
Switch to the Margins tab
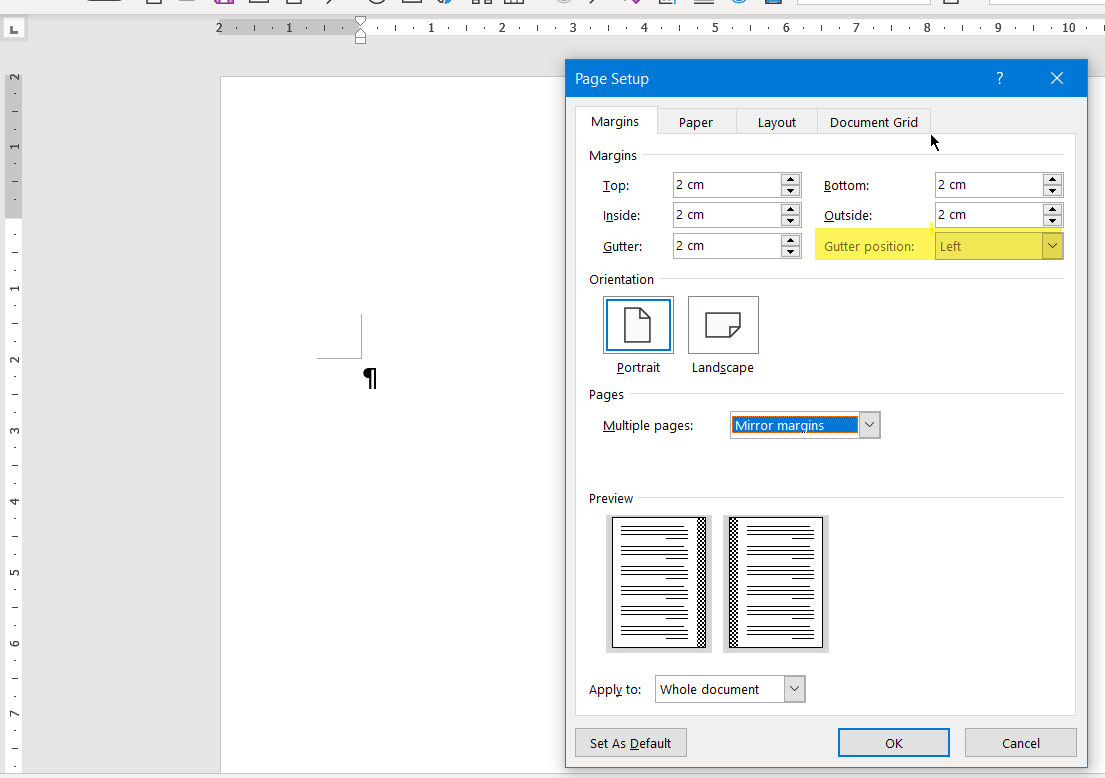[615, 121]
